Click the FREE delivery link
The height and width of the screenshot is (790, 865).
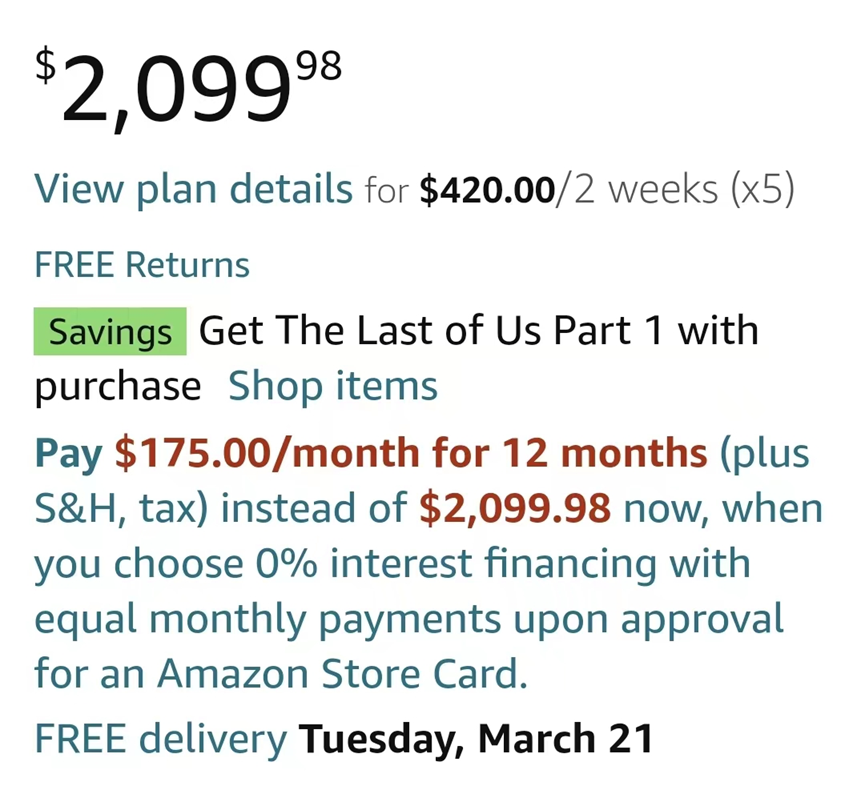[x=160, y=739]
